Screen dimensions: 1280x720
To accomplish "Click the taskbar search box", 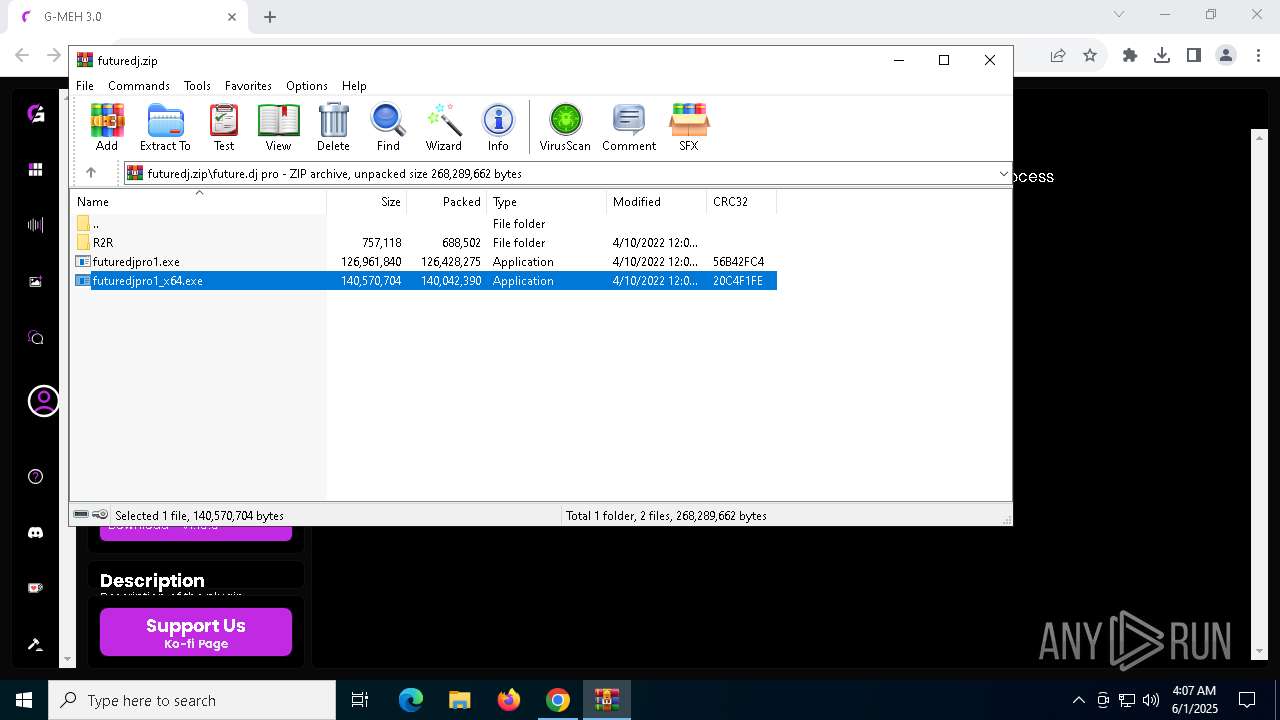I will tap(192, 700).
